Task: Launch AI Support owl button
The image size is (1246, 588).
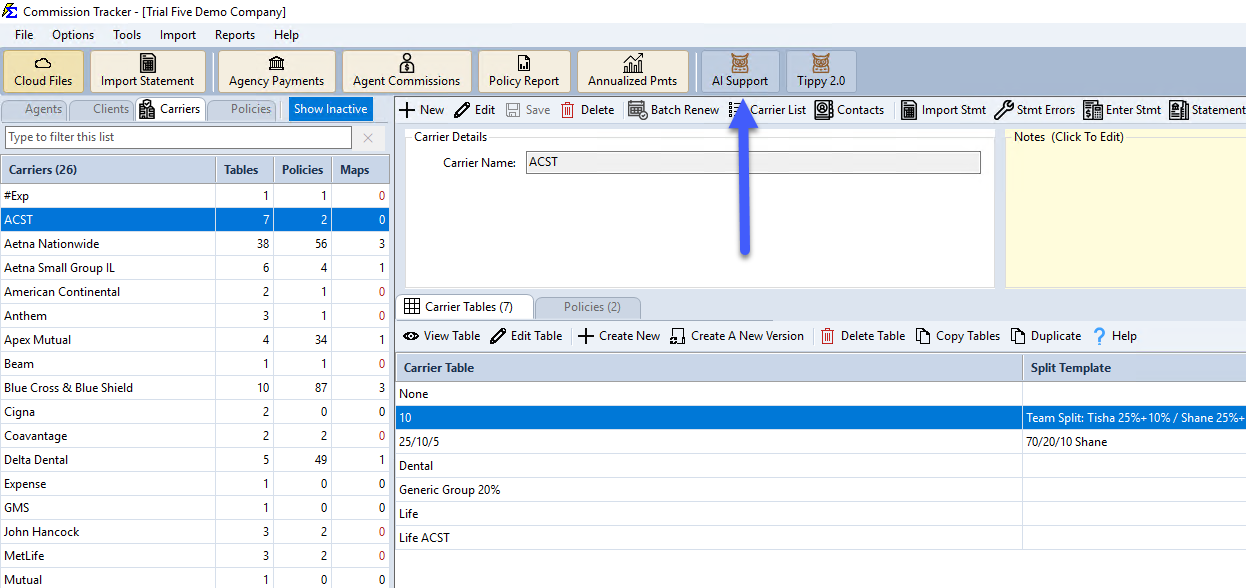Action: click(x=740, y=71)
